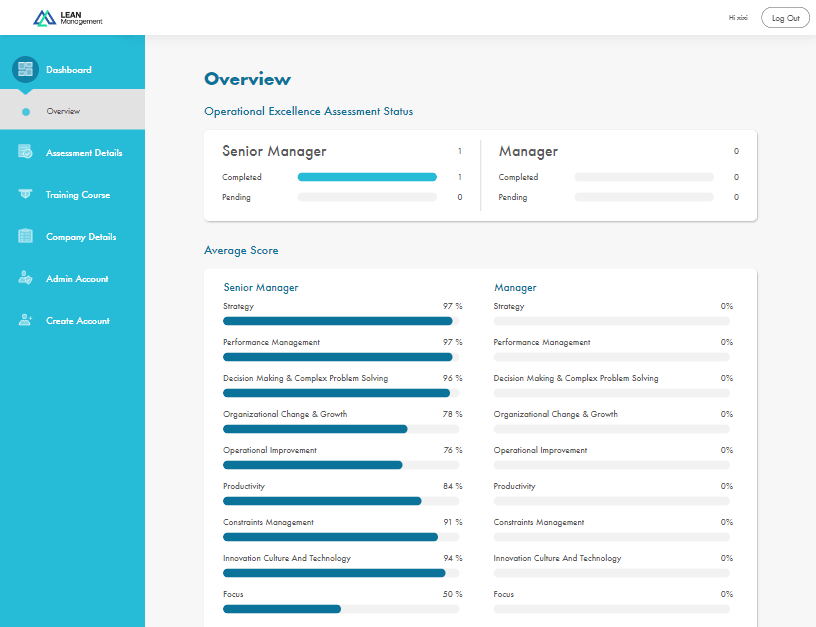Click the Senior Manager Strategy score bar

[341, 321]
